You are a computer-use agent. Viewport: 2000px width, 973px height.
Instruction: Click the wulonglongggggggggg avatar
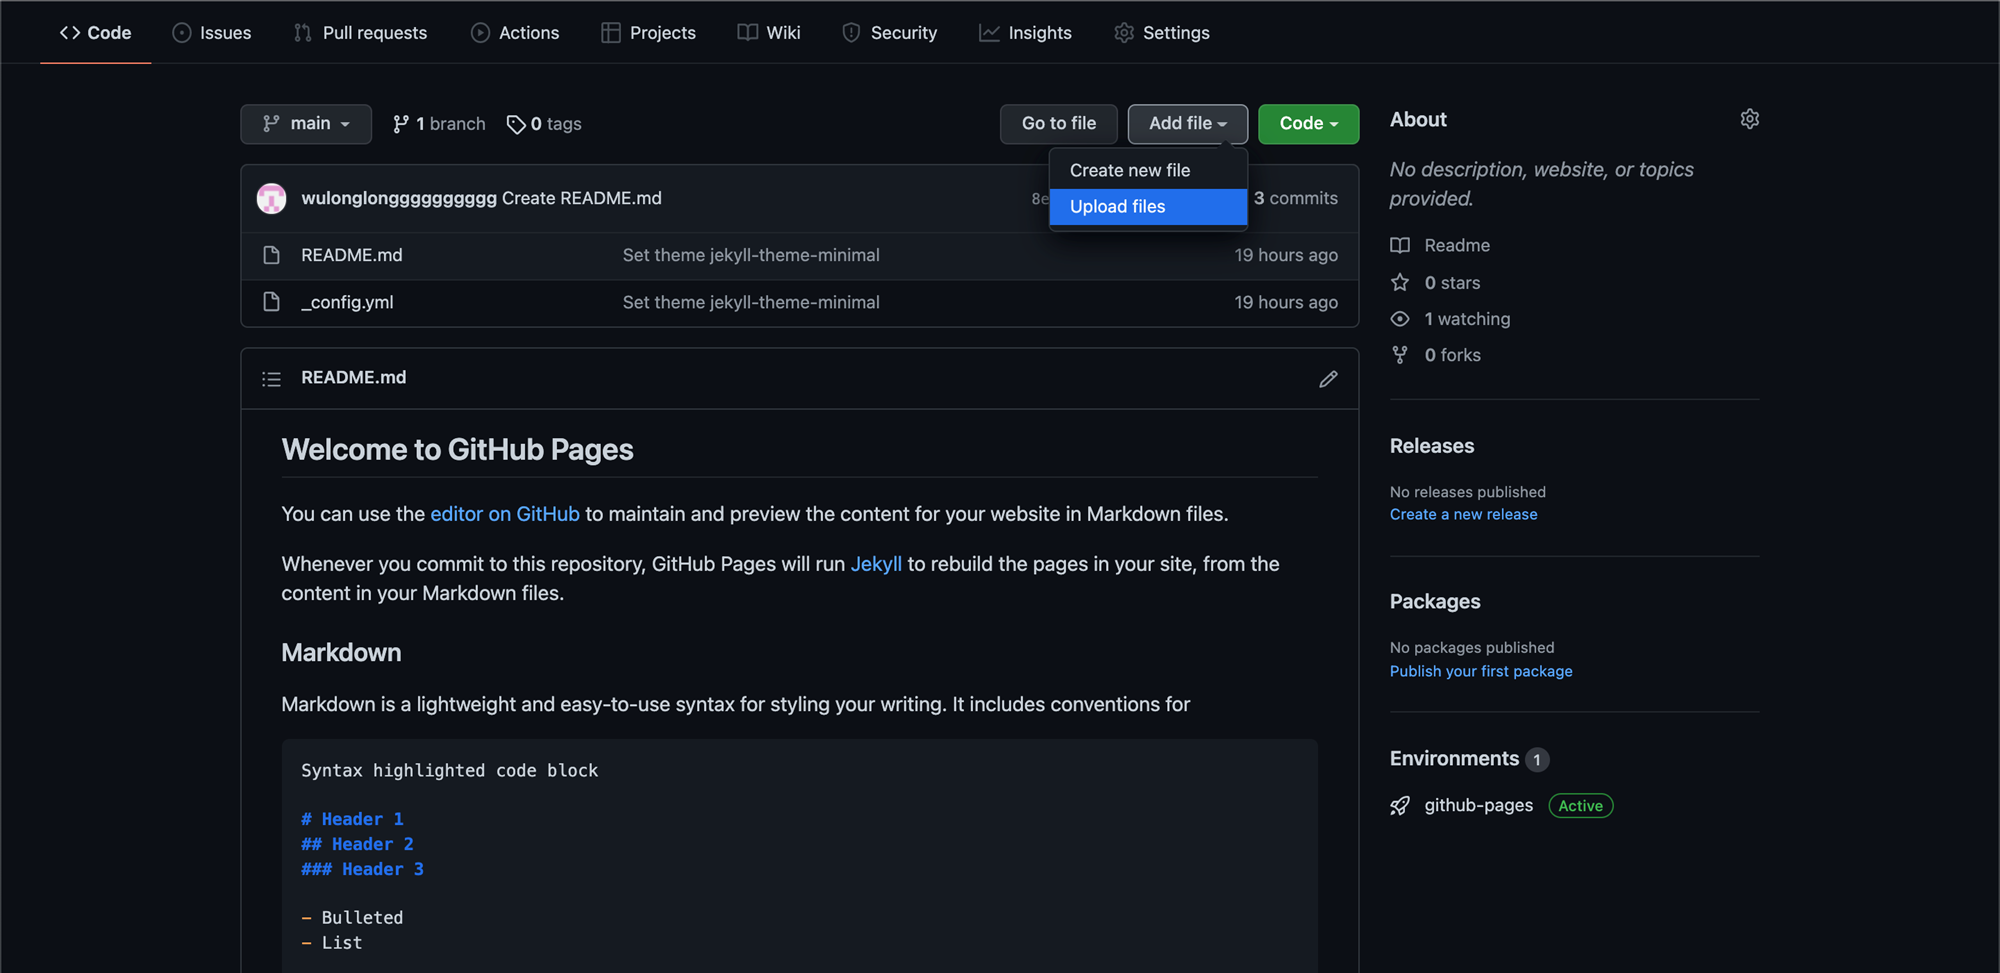(272, 199)
